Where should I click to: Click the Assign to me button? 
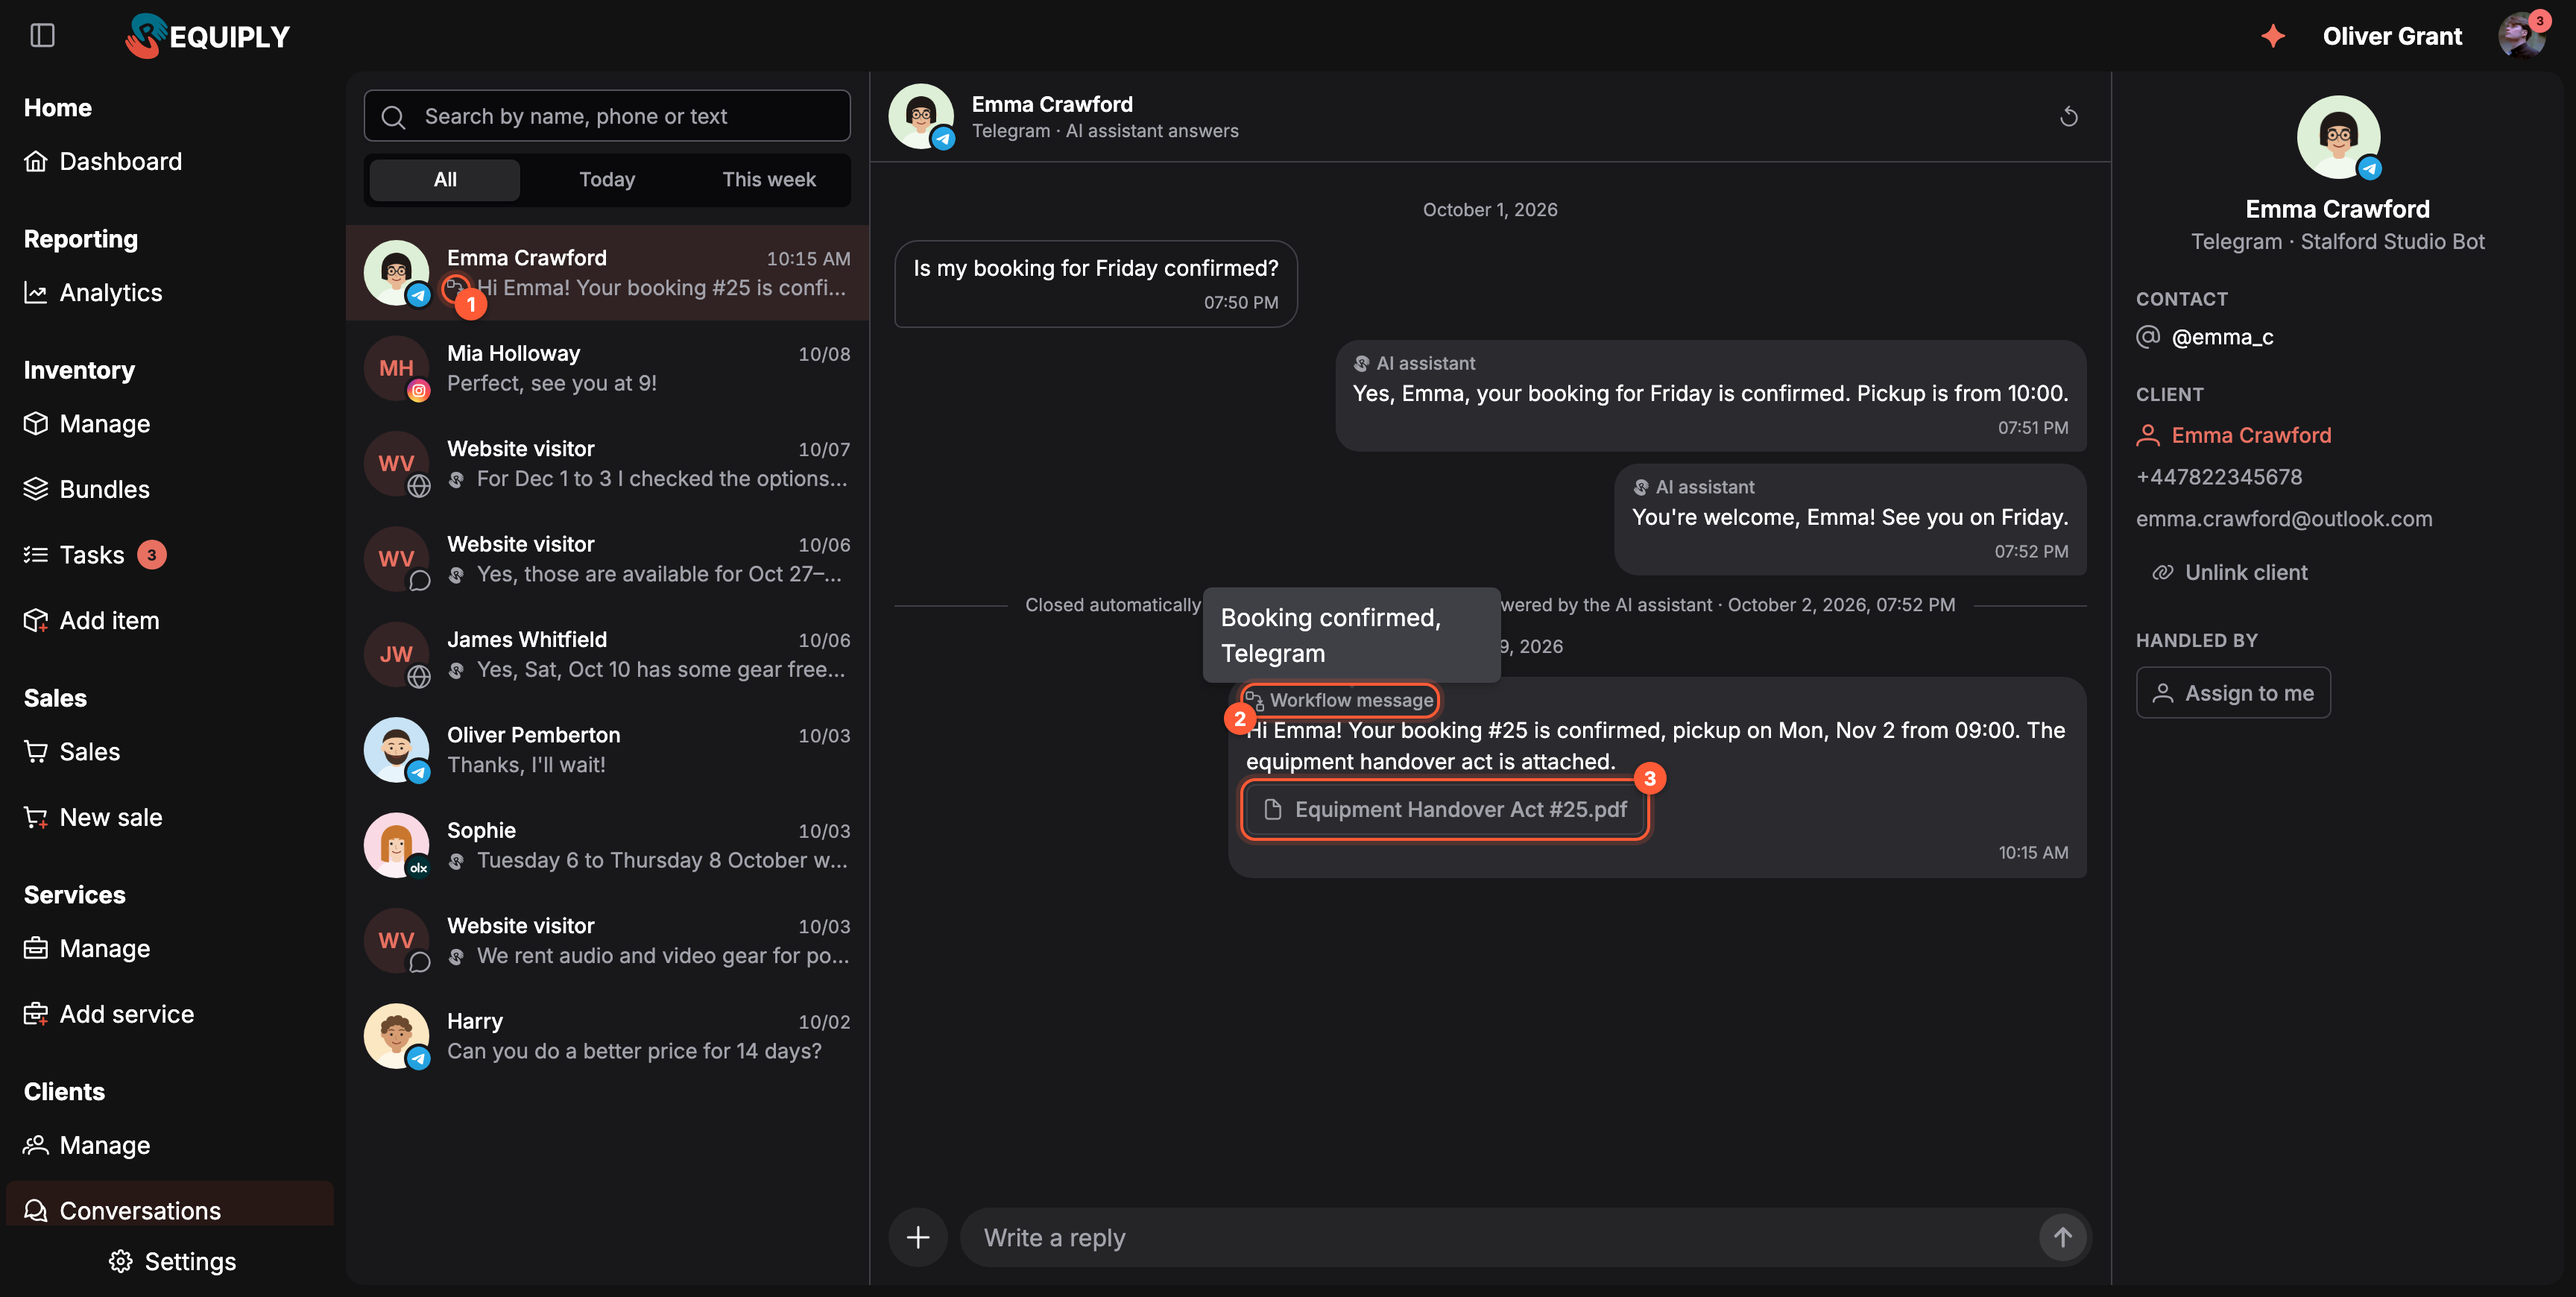pyautogui.click(x=2233, y=692)
